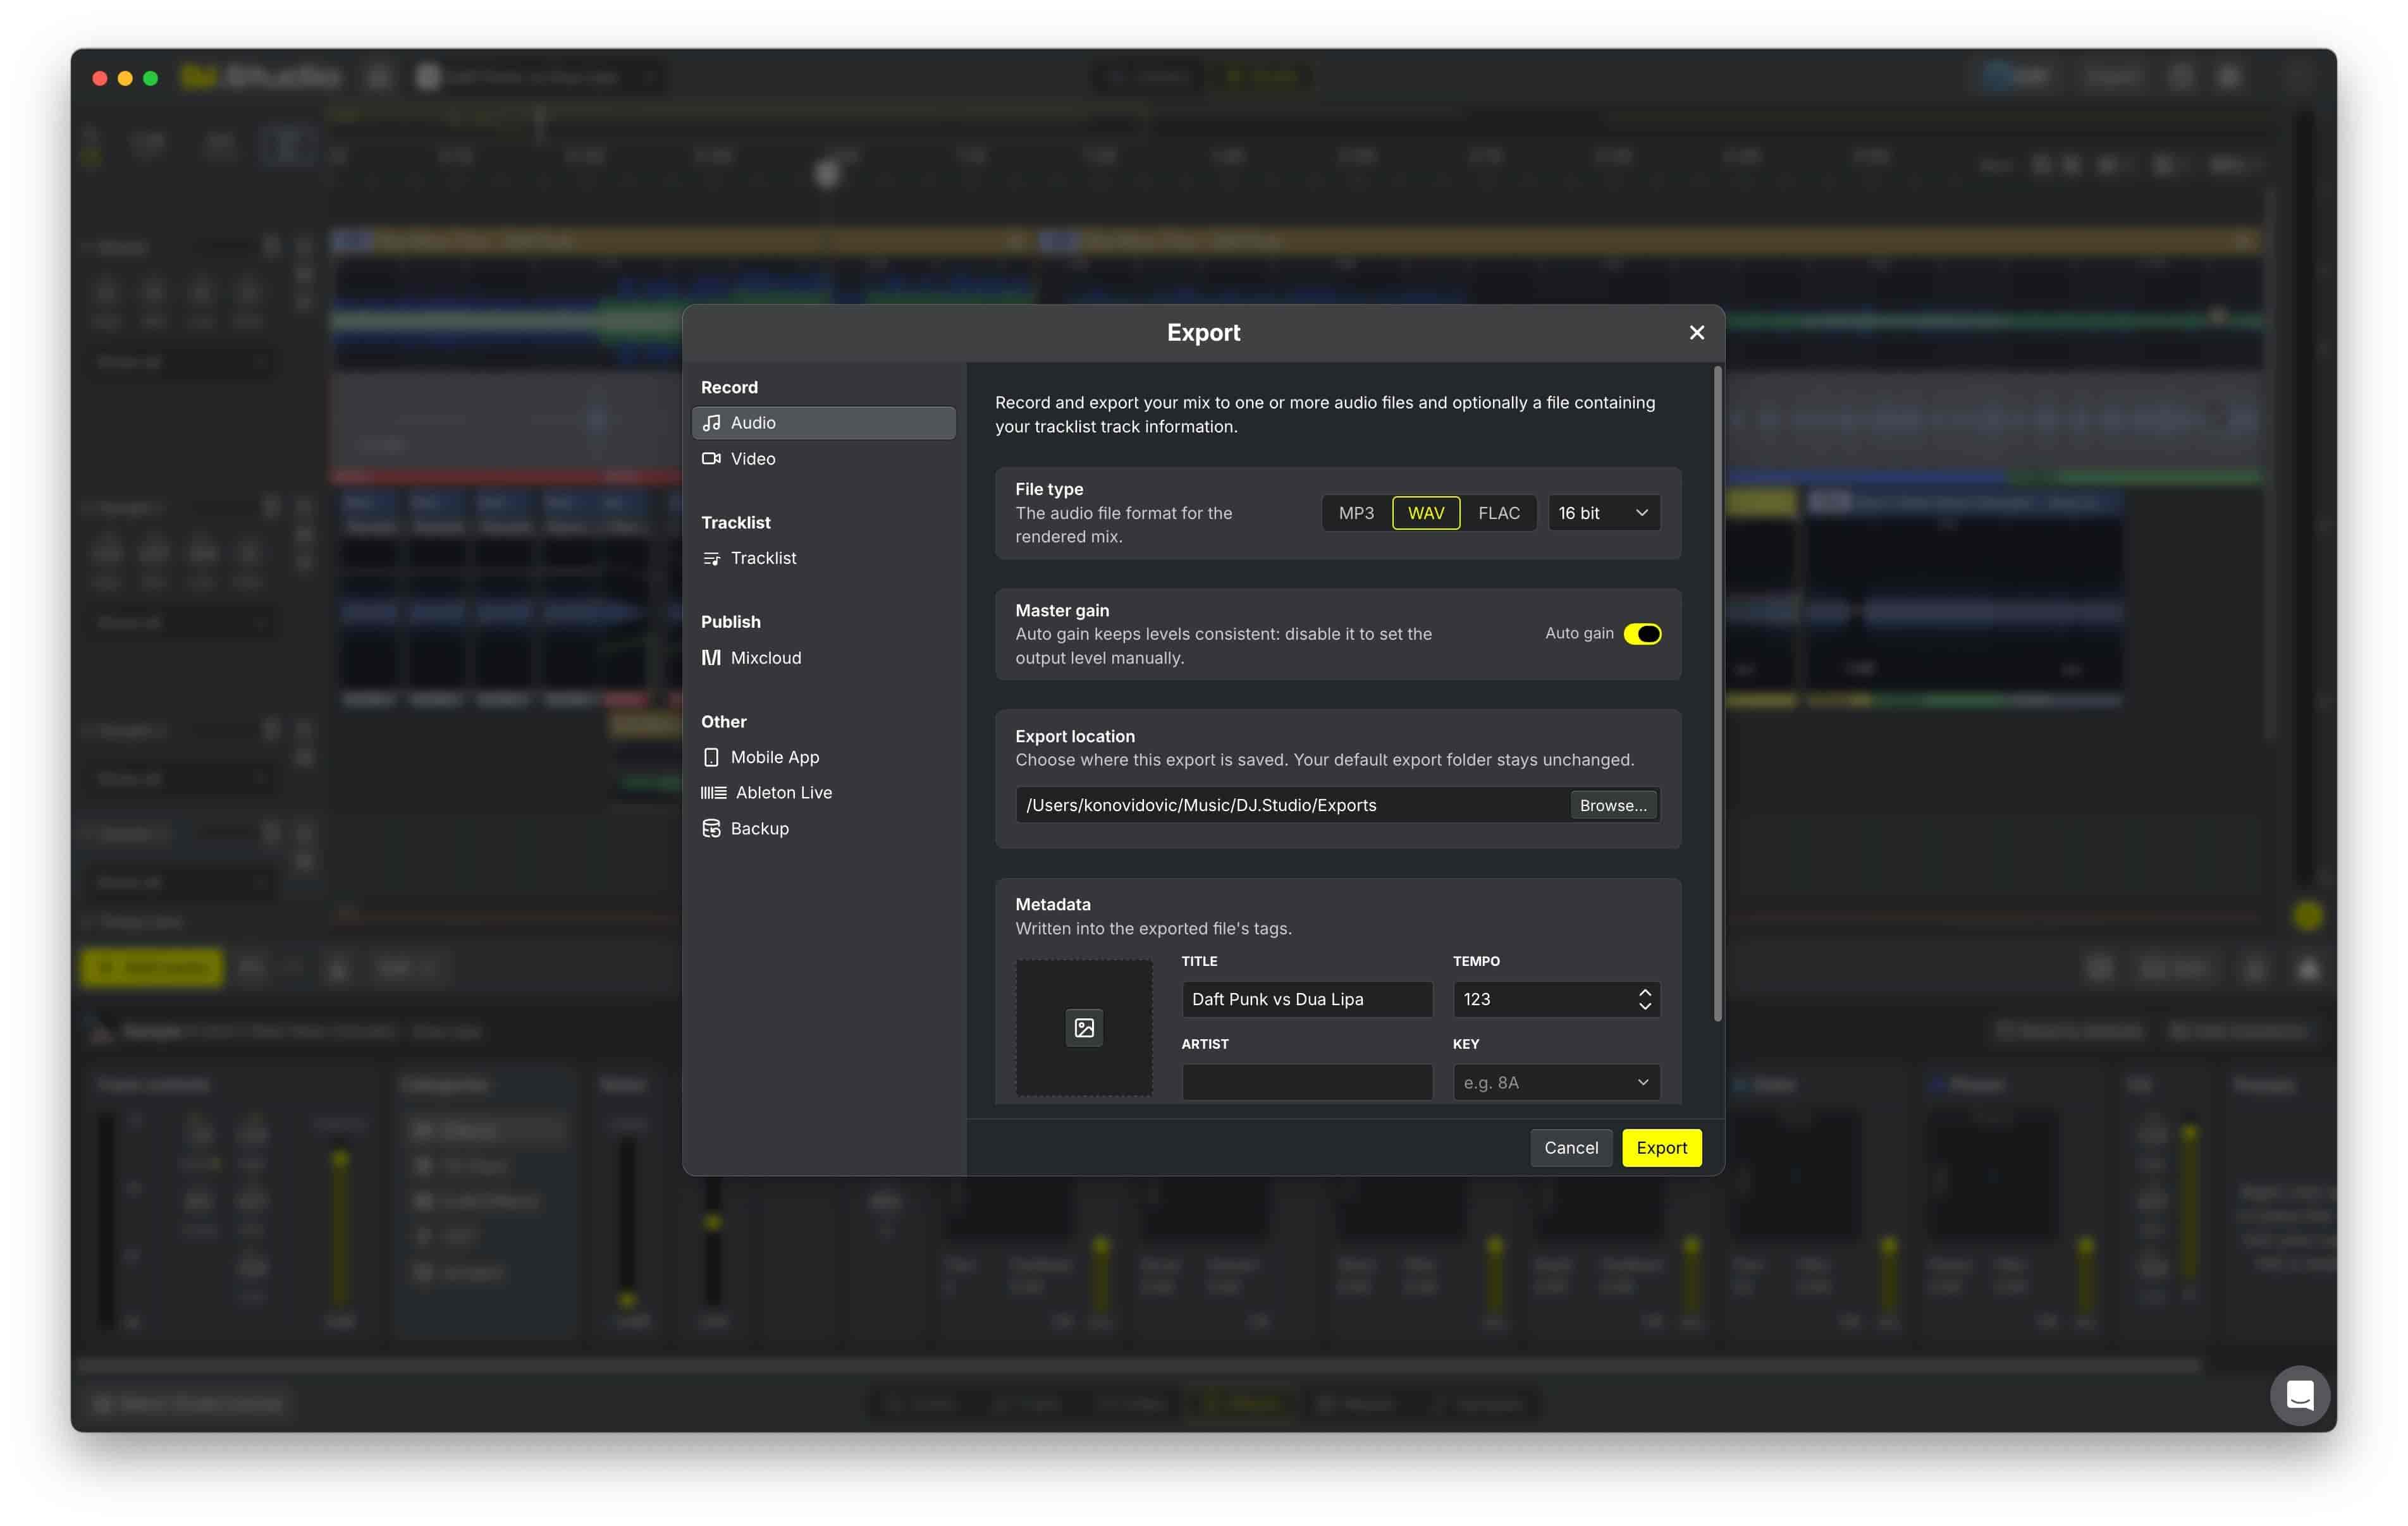Open the Backup option
This screenshot has width=2408, height=1526.
(x=823, y=828)
